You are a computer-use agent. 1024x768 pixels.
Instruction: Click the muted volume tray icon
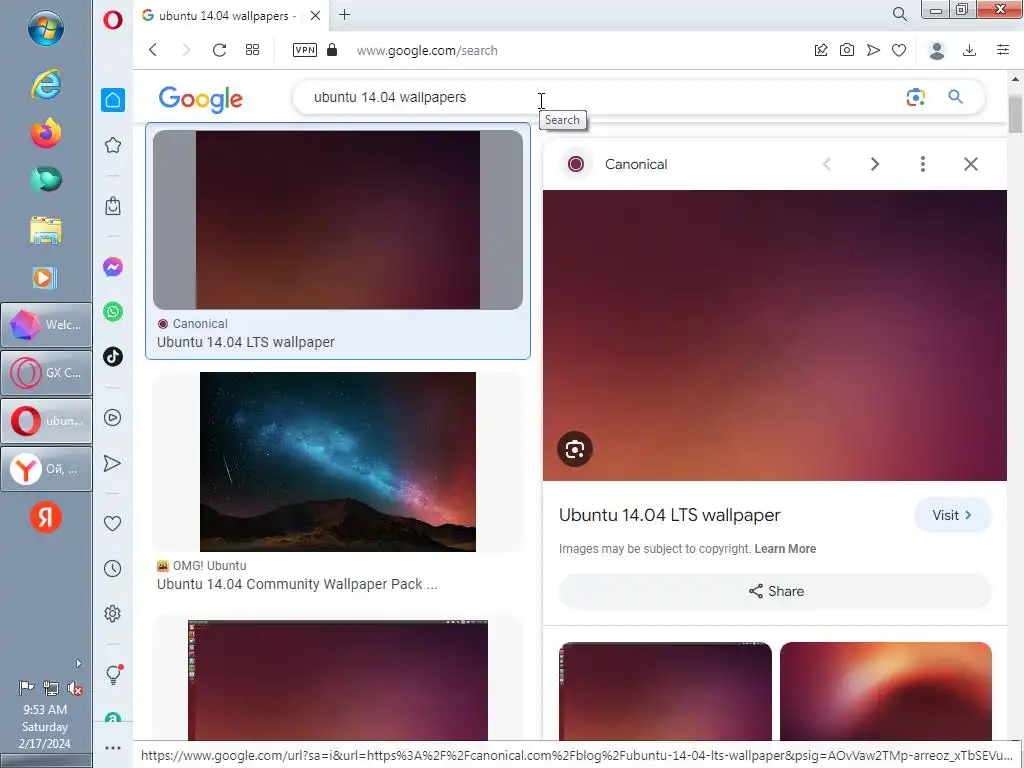click(x=74, y=688)
